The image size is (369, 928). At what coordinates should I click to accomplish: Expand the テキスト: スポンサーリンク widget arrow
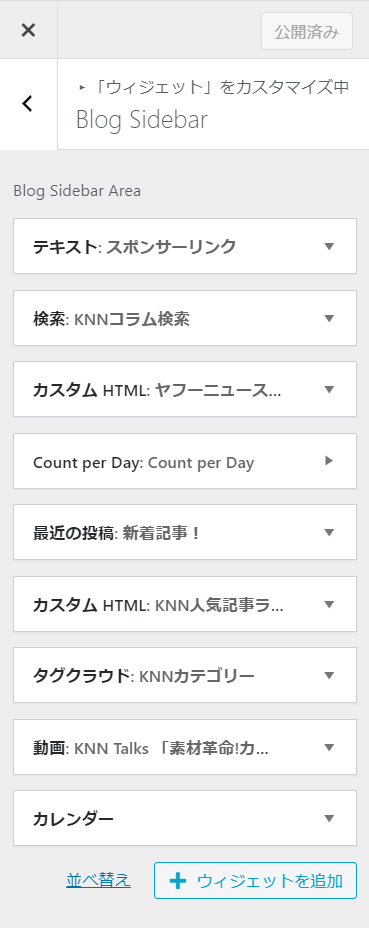click(330, 246)
